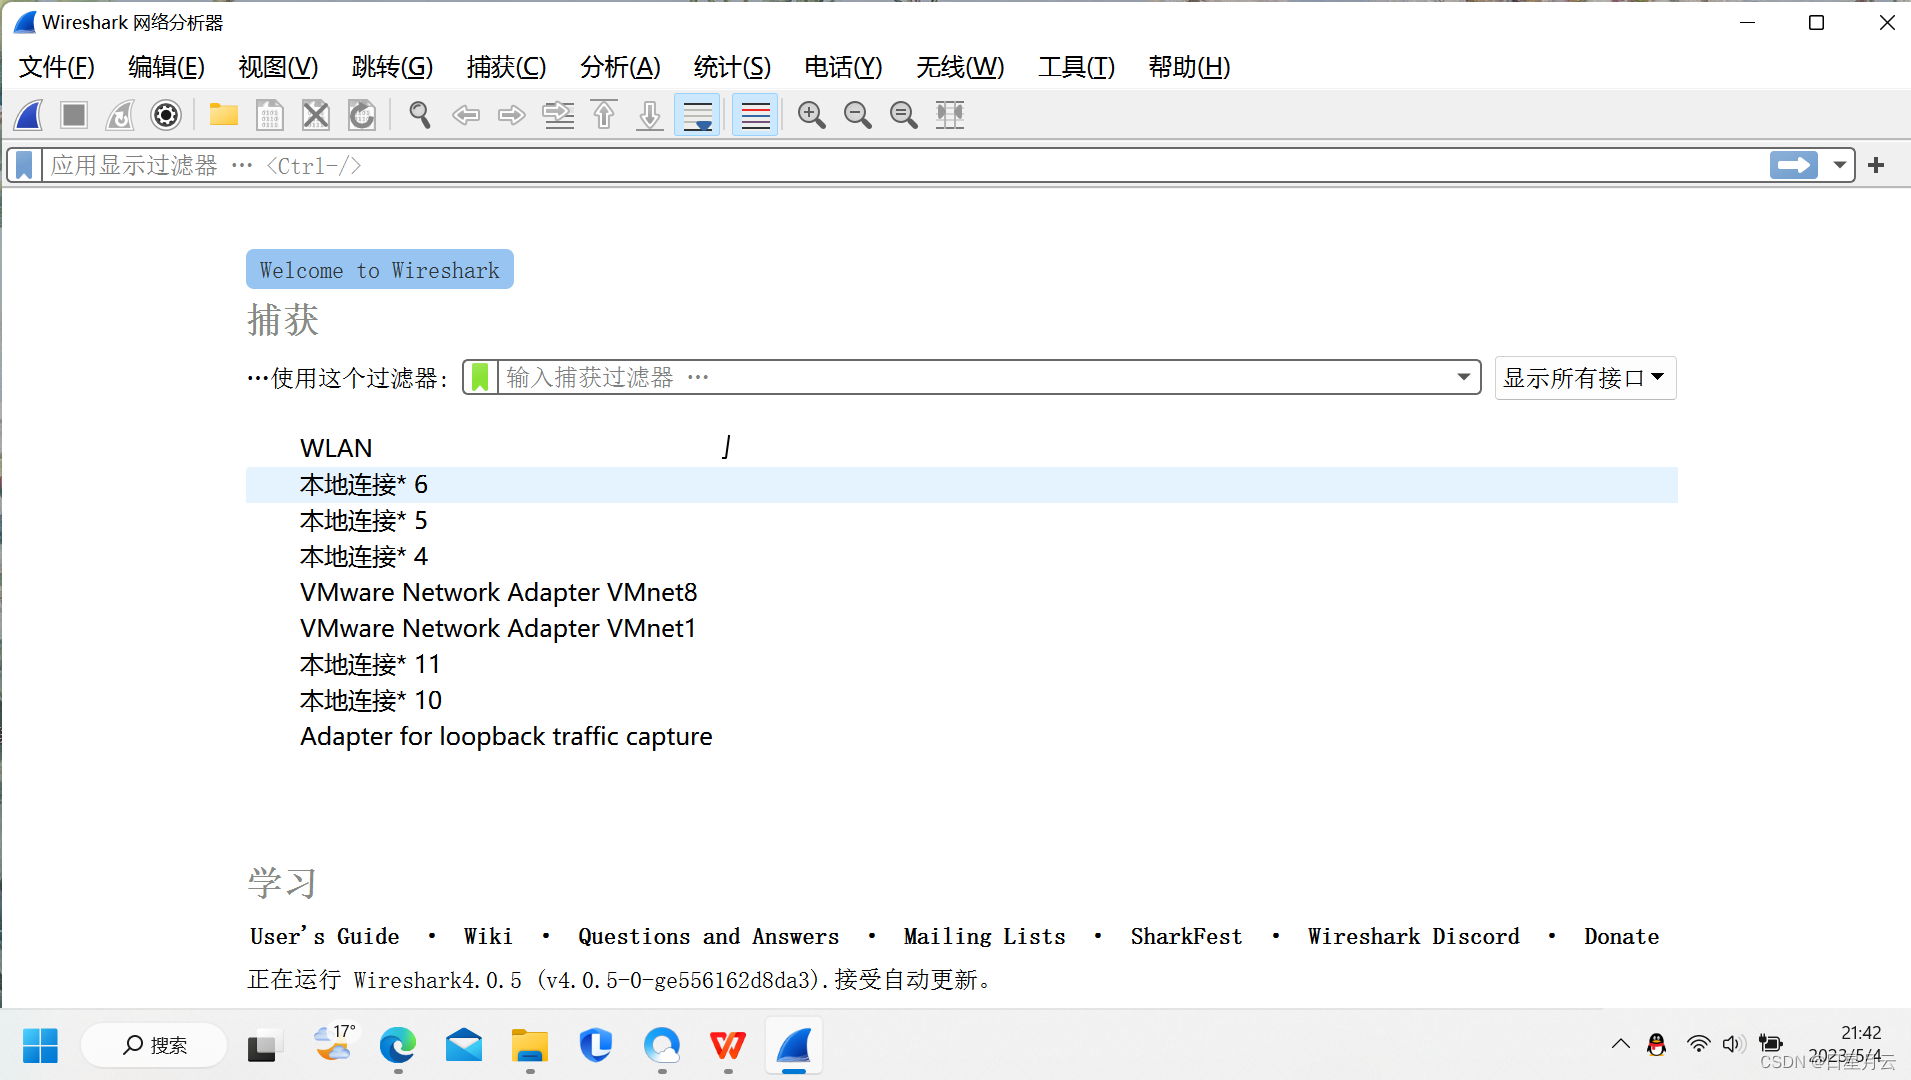The width and height of the screenshot is (1911, 1080).
Task: Toggle auto-scroll during live capture
Action: click(x=697, y=115)
